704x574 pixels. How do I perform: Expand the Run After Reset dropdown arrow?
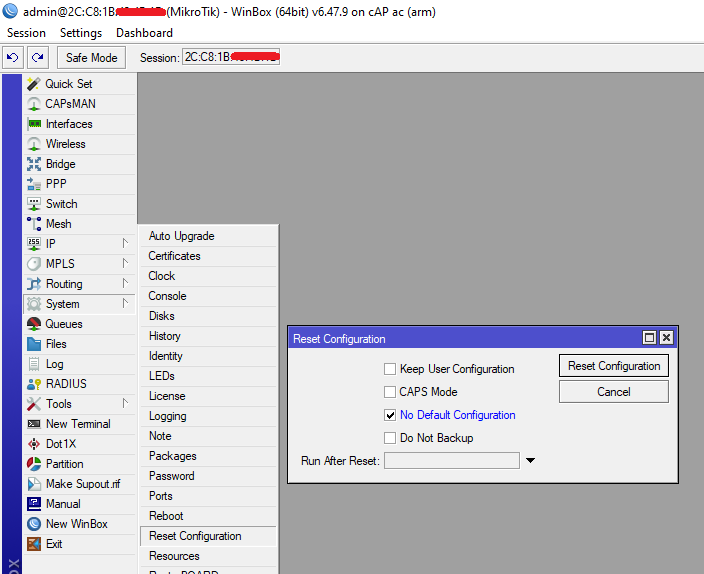tap(530, 460)
